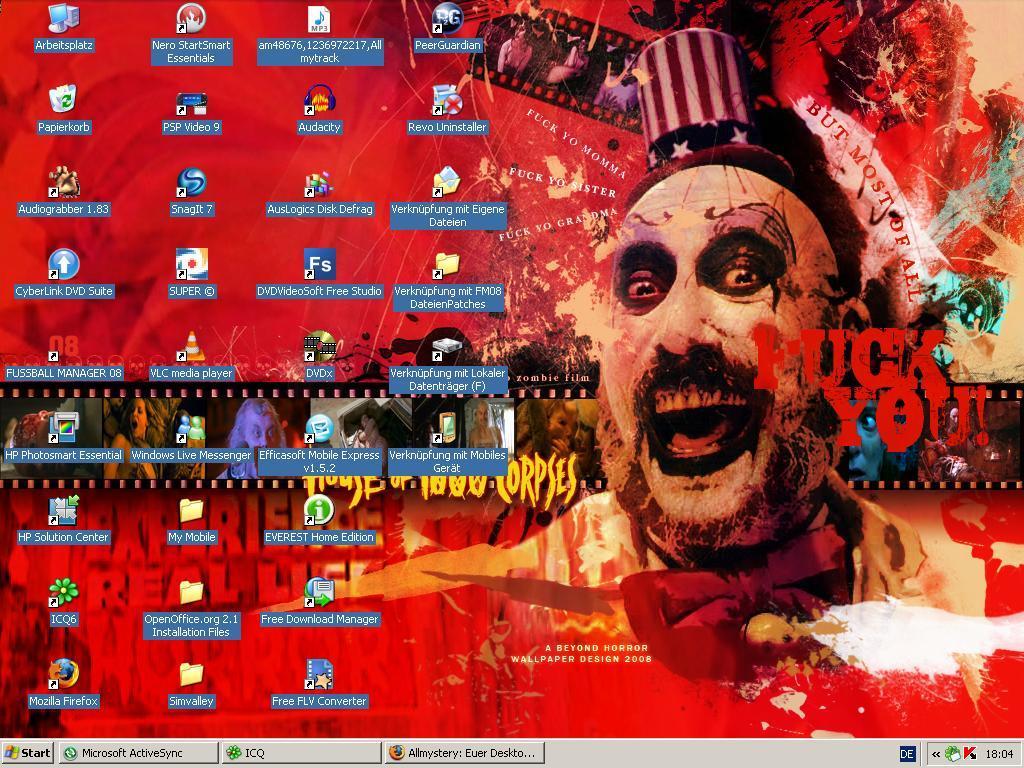Screen dimensions: 1024x768
Task: Switch to Microsoft ActiveSync taskbar window
Action: point(138,753)
